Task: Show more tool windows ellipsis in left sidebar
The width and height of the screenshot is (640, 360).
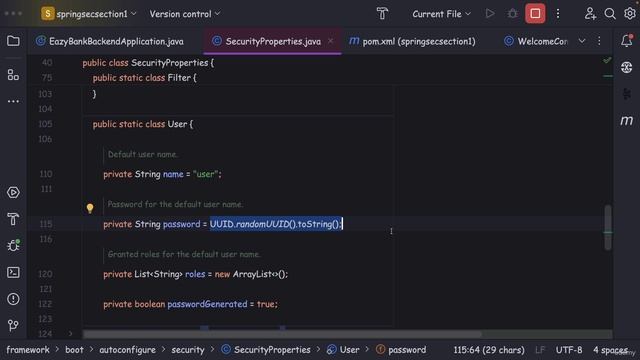Action: [13, 101]
